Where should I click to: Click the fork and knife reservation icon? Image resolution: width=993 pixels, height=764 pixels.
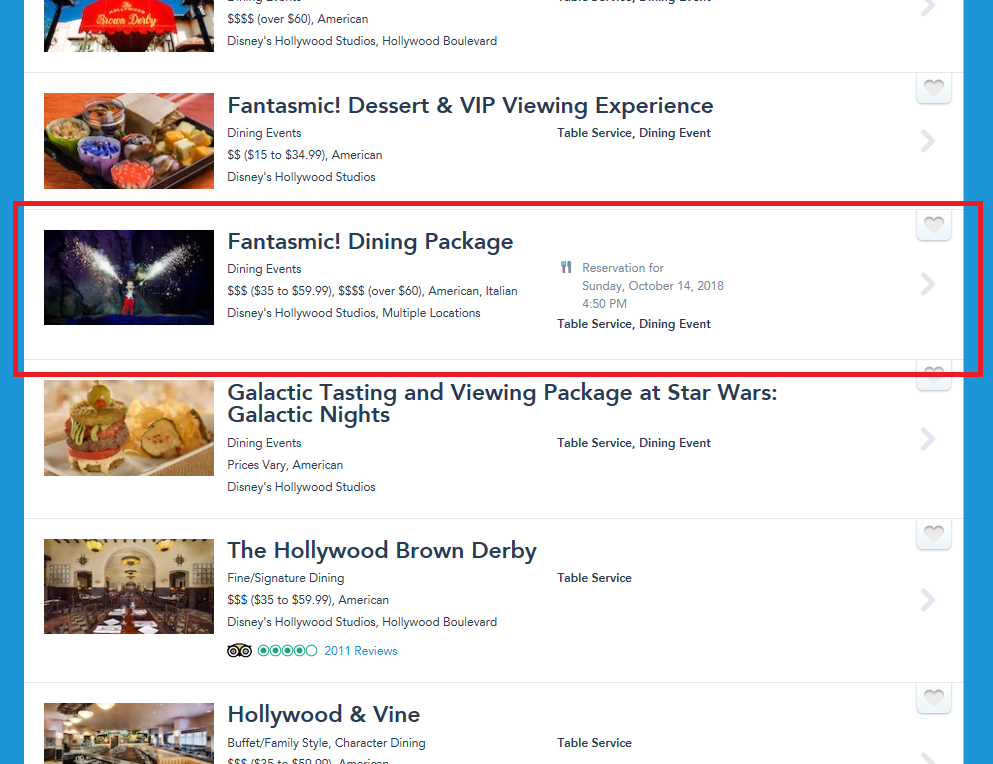point(566,267)
